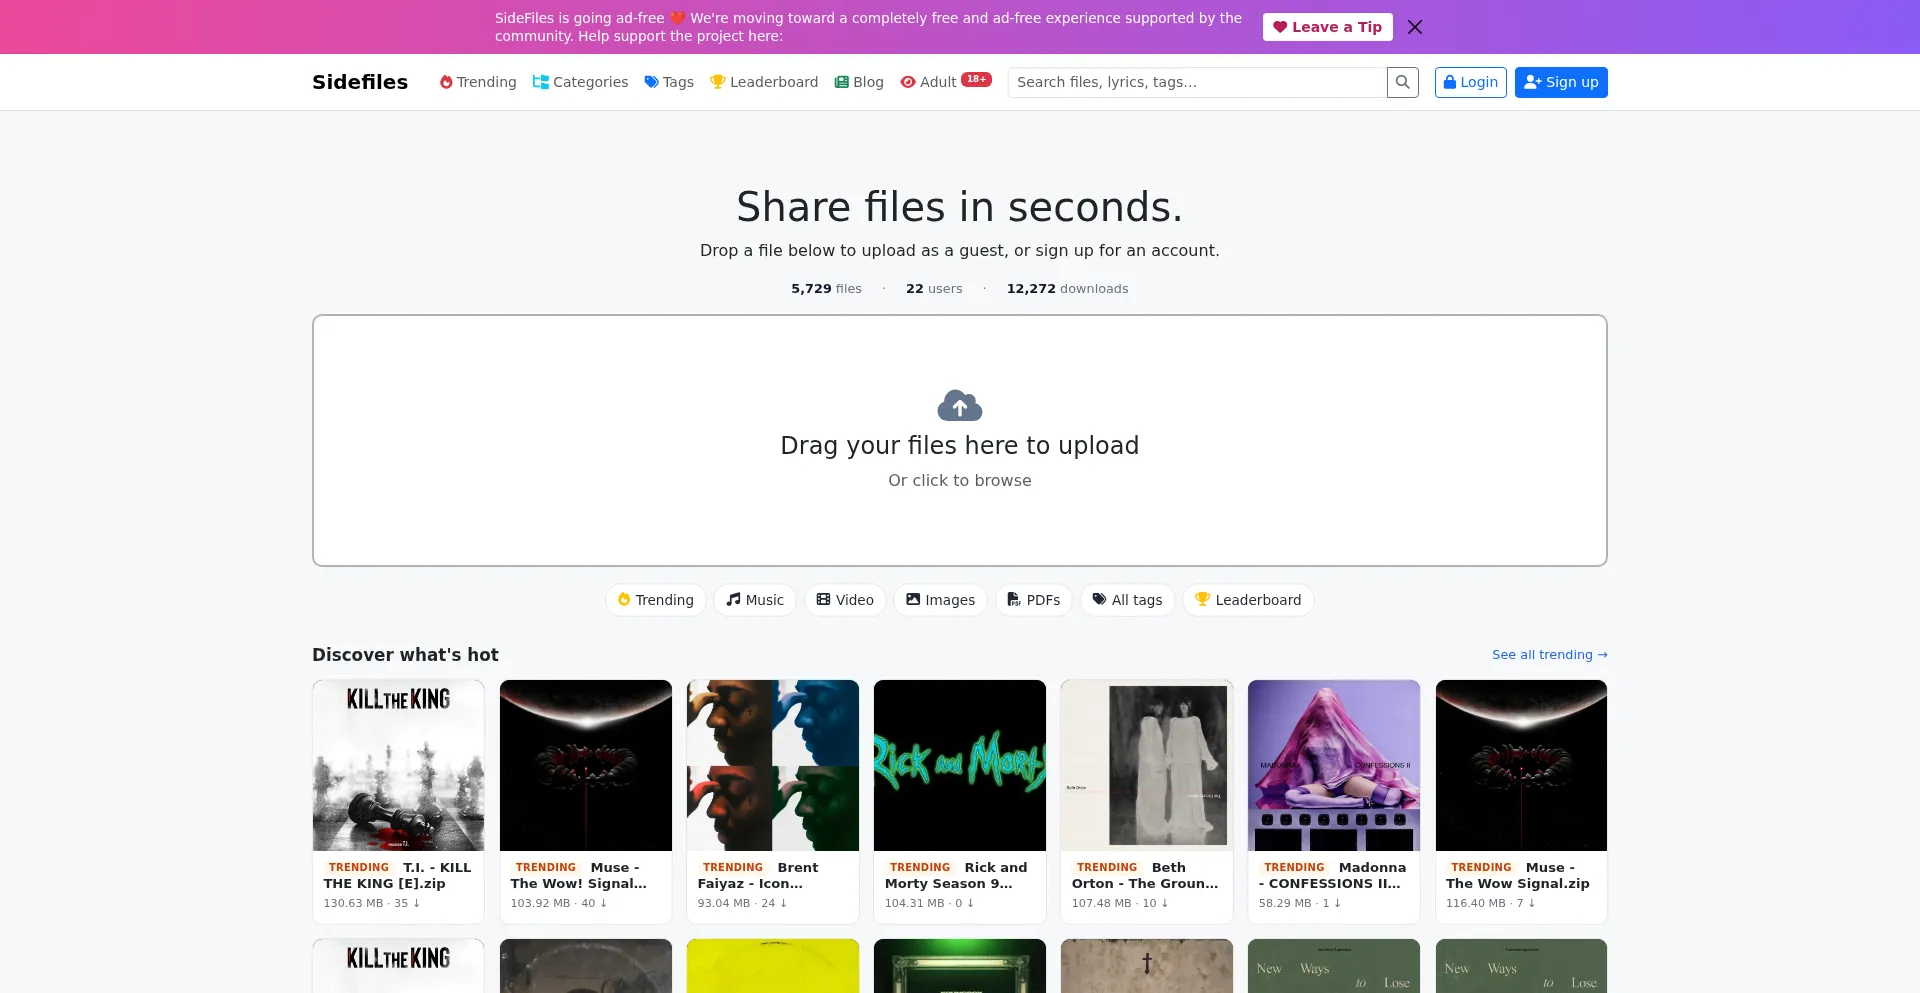Click the film icon in Video pill
The width and height of the screenshot is (1920, 993).
(823, 599)
